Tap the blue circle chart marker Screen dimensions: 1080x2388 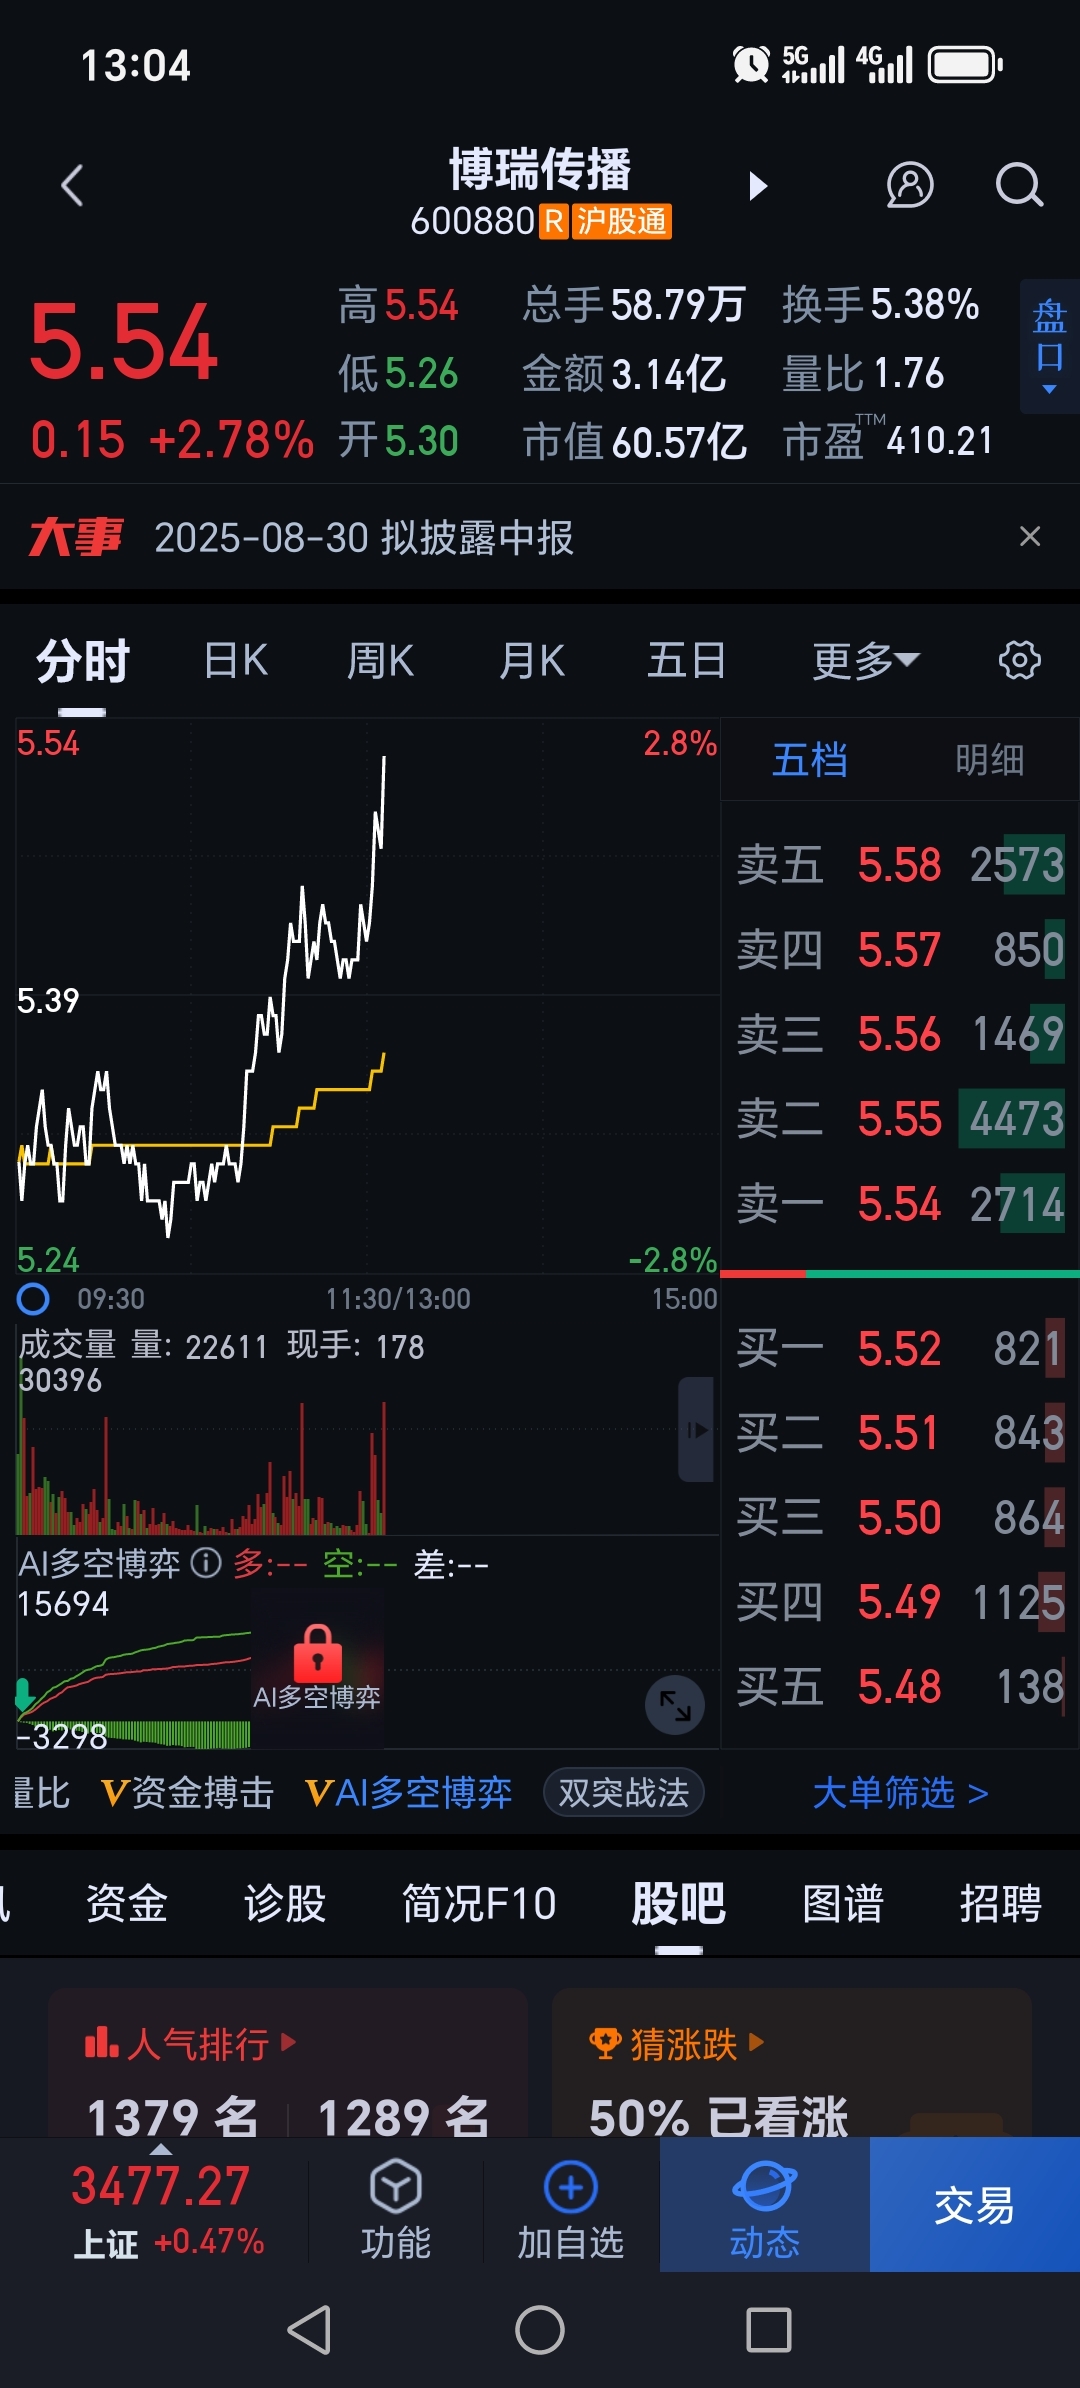click(x=33, y=1299)
